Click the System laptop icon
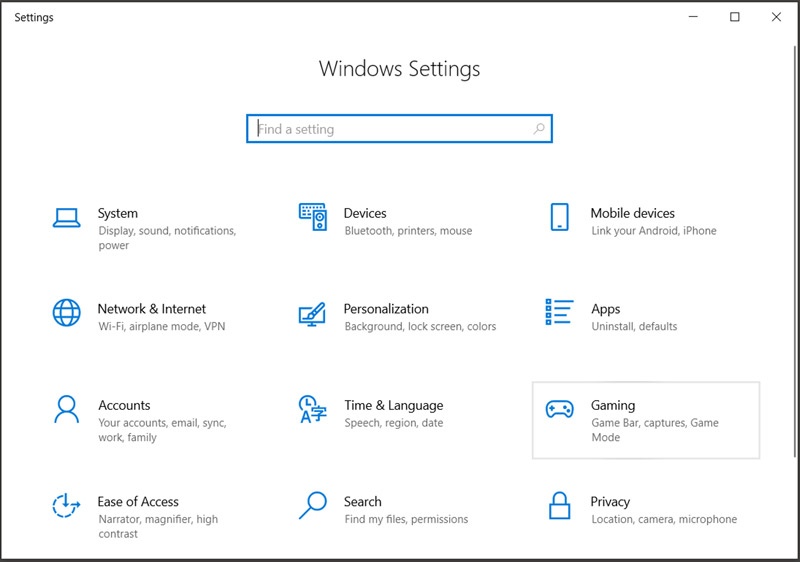800x562 pixels. [66, 218]
